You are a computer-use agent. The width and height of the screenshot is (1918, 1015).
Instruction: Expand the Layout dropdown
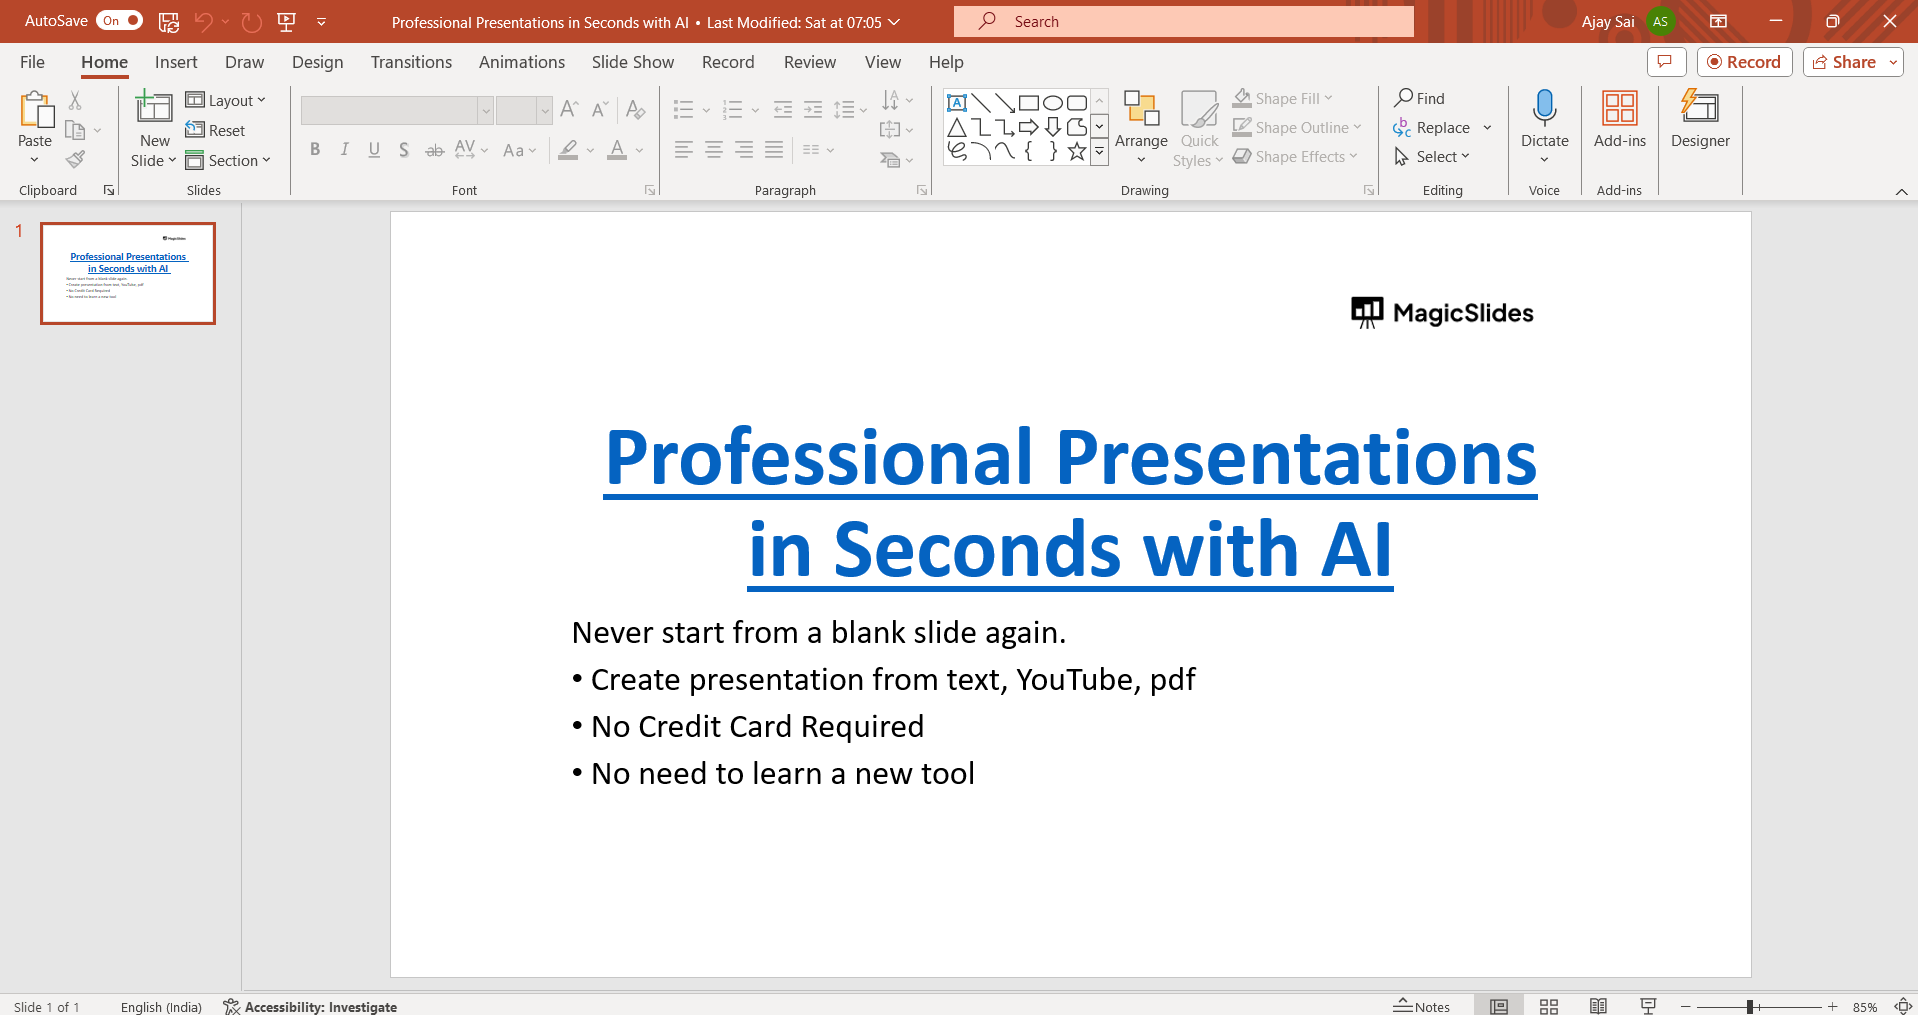226,100
